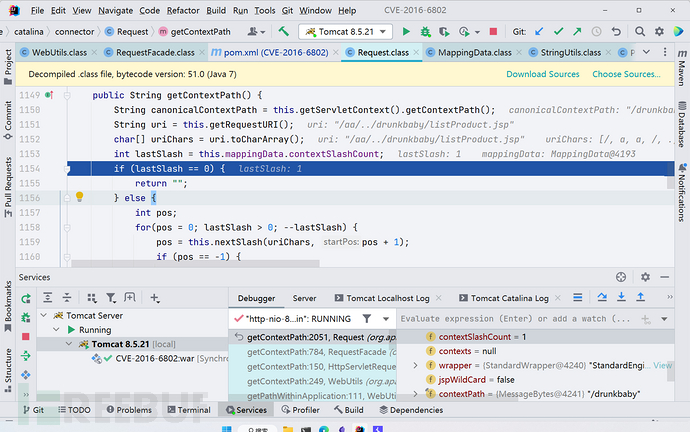The height and width of the screenshot is (432, 690).
Task: Build project with hammer icon
Action: pos(284,31)
